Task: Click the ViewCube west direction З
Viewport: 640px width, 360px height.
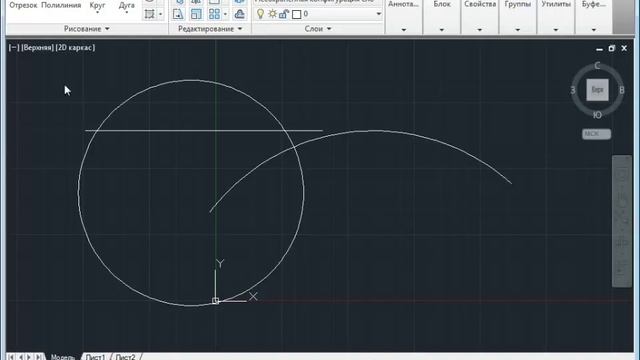Action: pyautogui.click(x=573, y=90)
